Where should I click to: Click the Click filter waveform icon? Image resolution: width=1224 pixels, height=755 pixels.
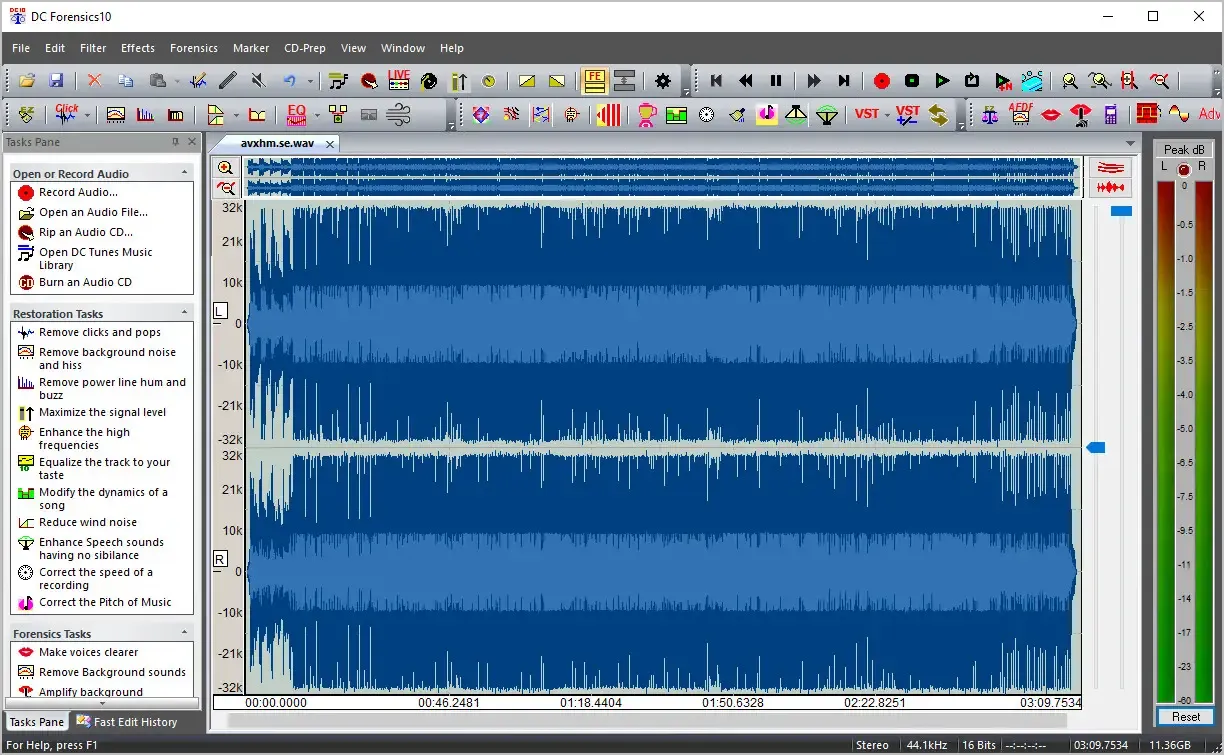[66, 115]
